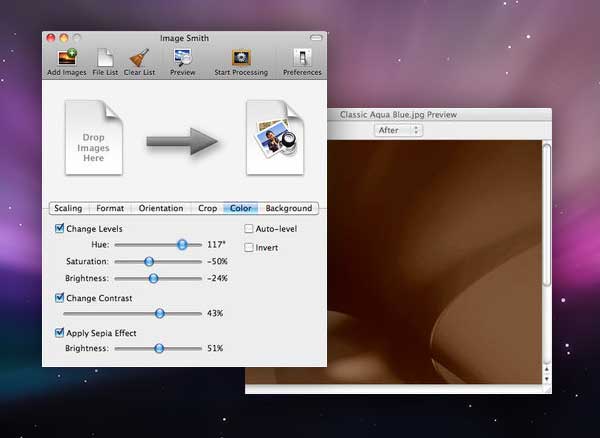Close the Image Smith window

(51, 37)
